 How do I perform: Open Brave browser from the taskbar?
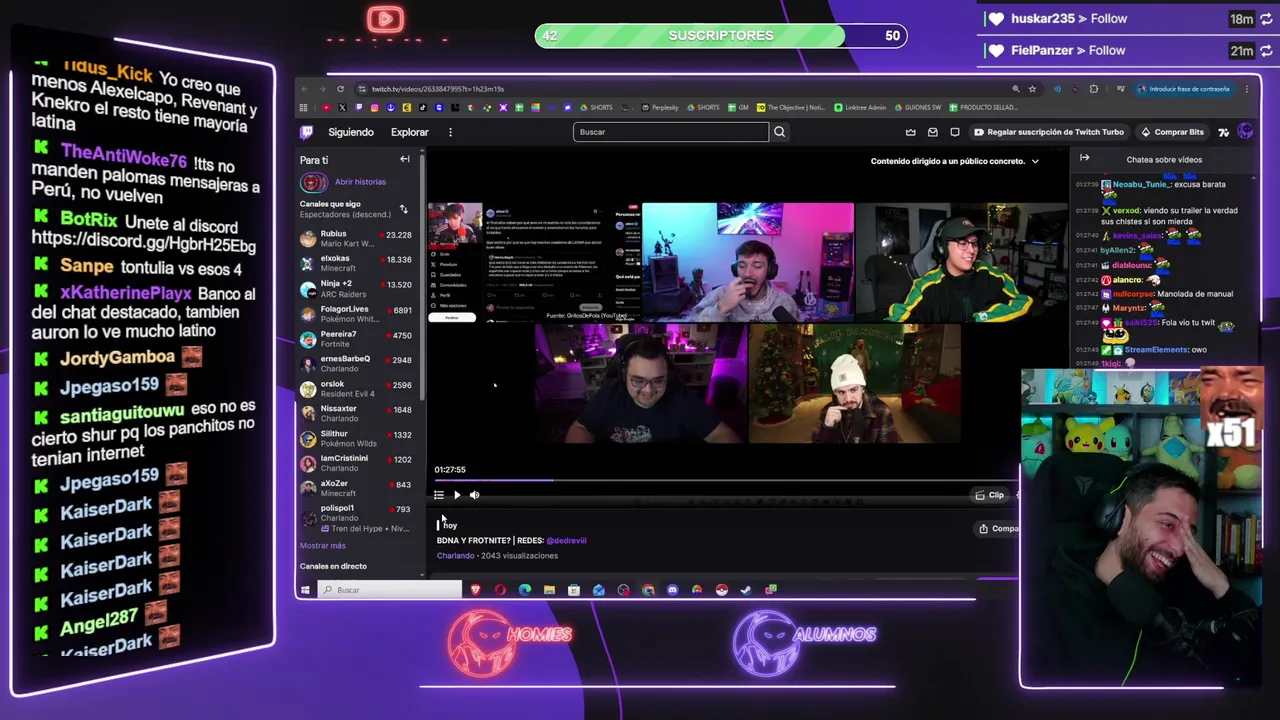point(475,590)
